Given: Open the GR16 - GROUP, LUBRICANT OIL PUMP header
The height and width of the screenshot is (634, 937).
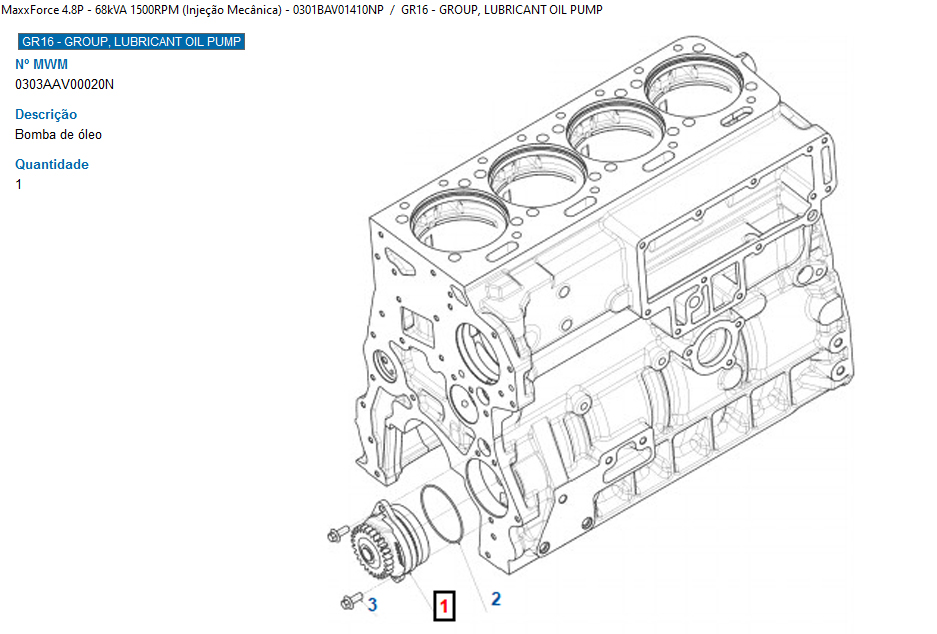Looking at the screenshot, I should coord(130,42).
